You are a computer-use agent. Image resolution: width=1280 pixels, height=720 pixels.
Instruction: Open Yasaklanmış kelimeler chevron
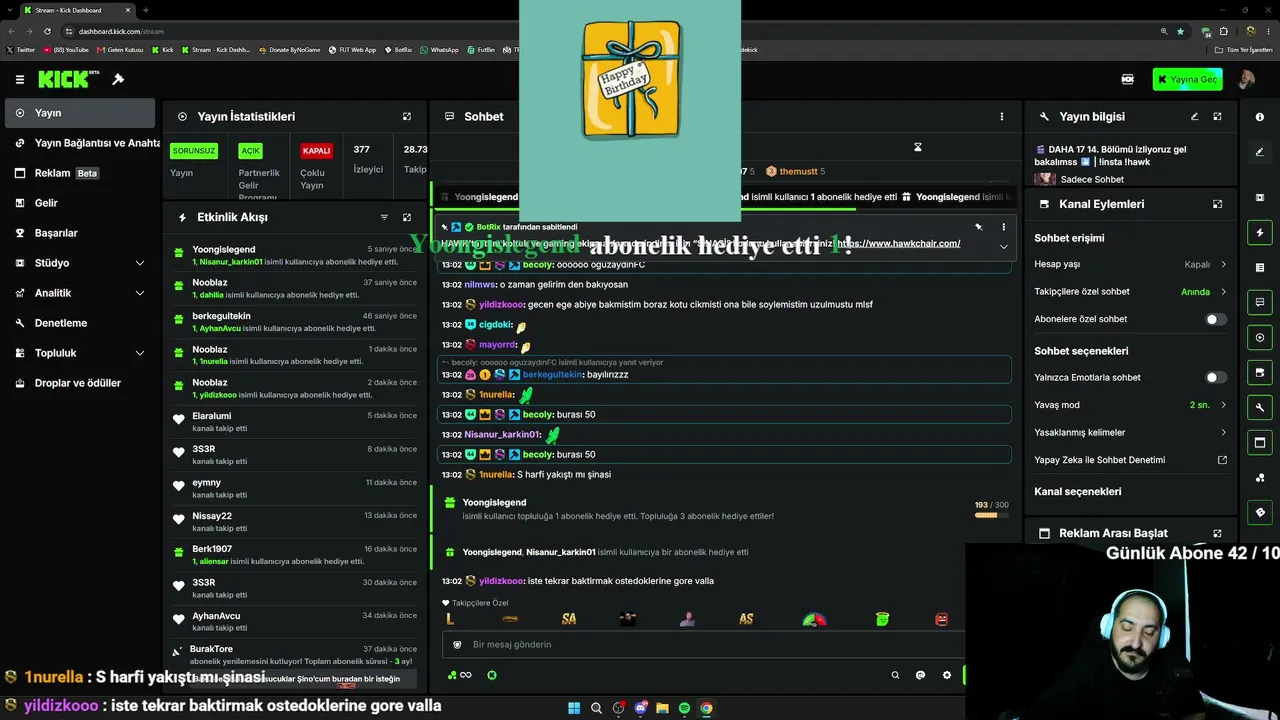pos(1223,432)
